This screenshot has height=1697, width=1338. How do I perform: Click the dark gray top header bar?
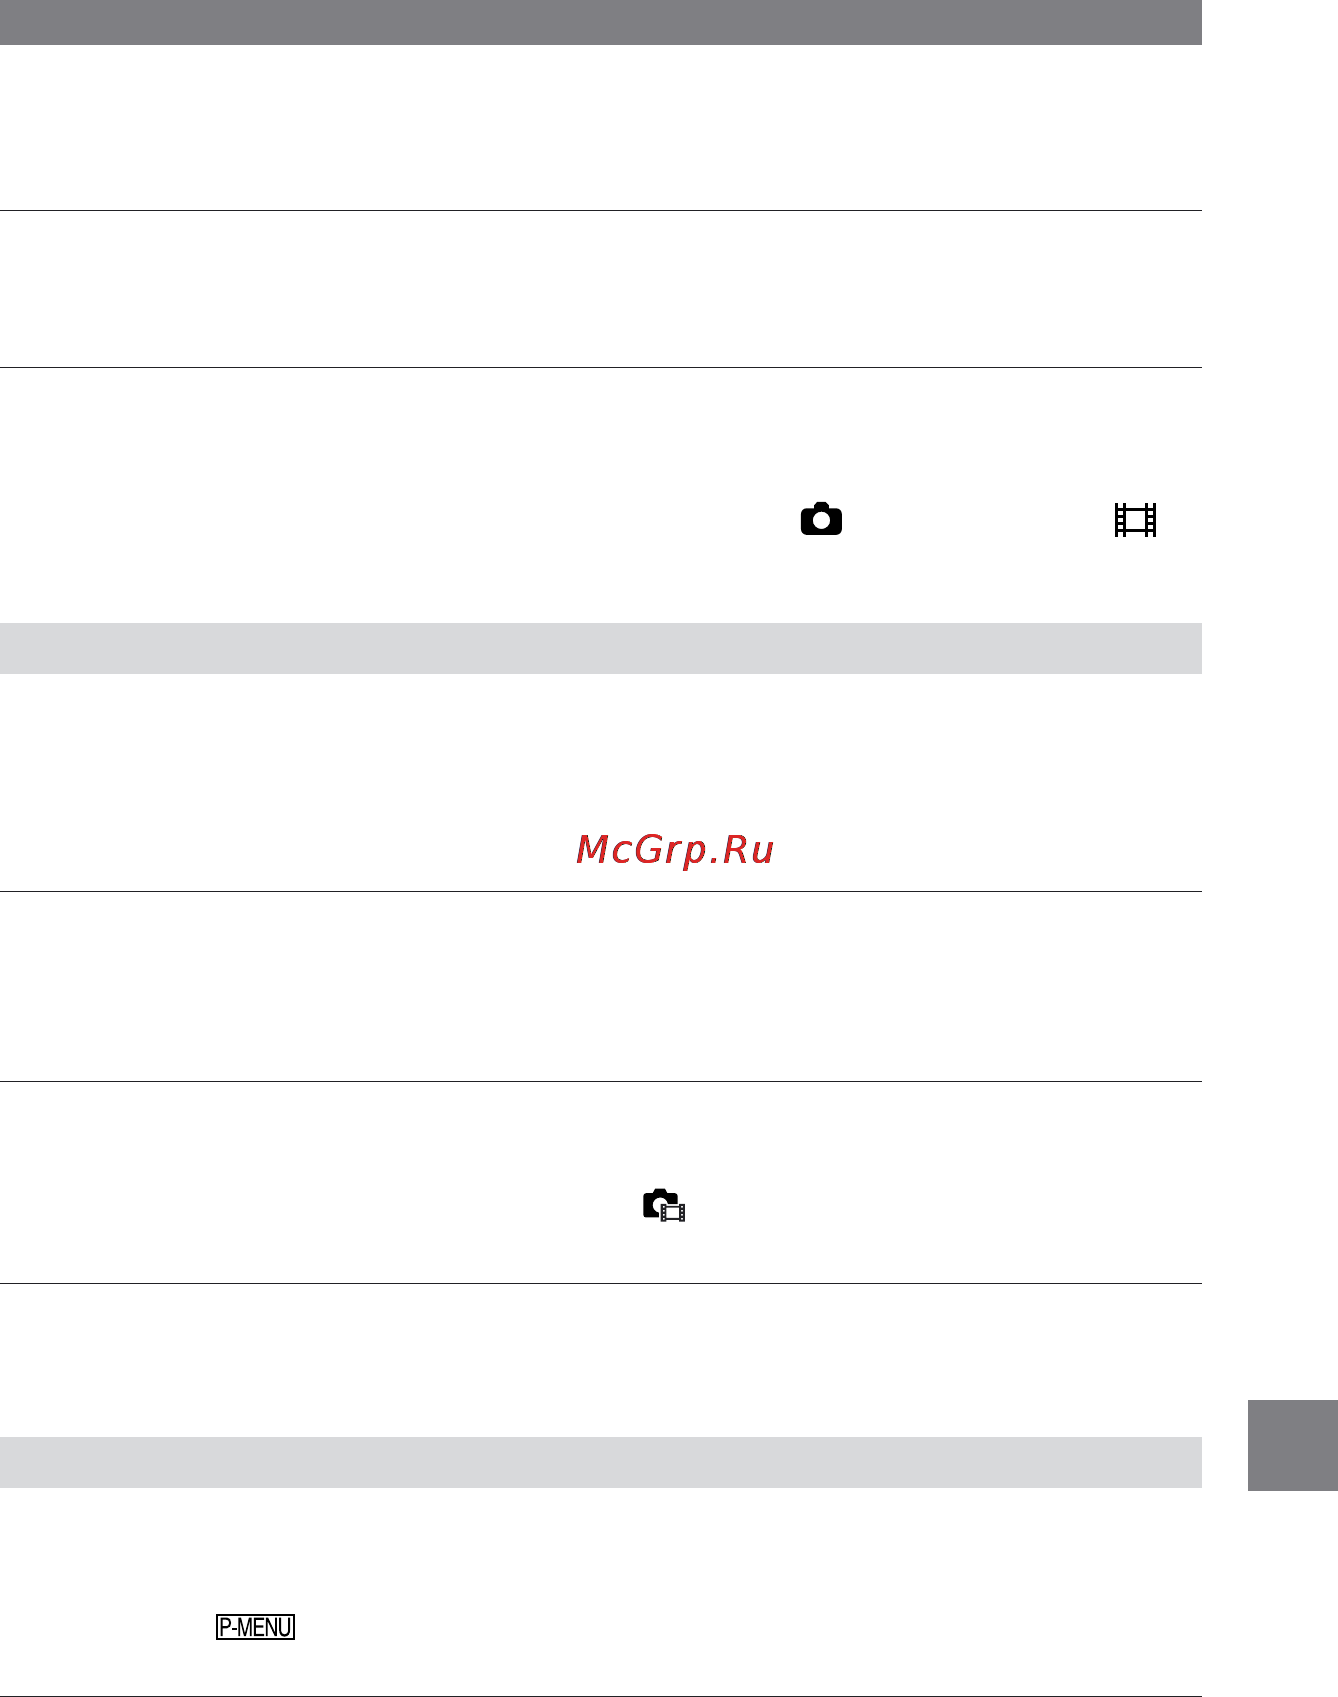tap(600, 22)
